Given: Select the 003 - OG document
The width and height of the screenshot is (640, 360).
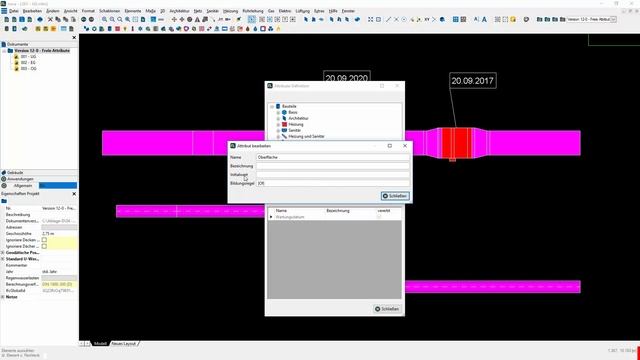Looking at the screenshot, I should tap(28, 69).
